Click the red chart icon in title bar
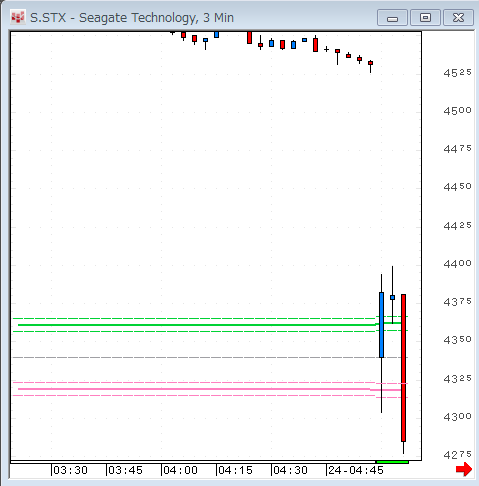 (x=18, y=17)
